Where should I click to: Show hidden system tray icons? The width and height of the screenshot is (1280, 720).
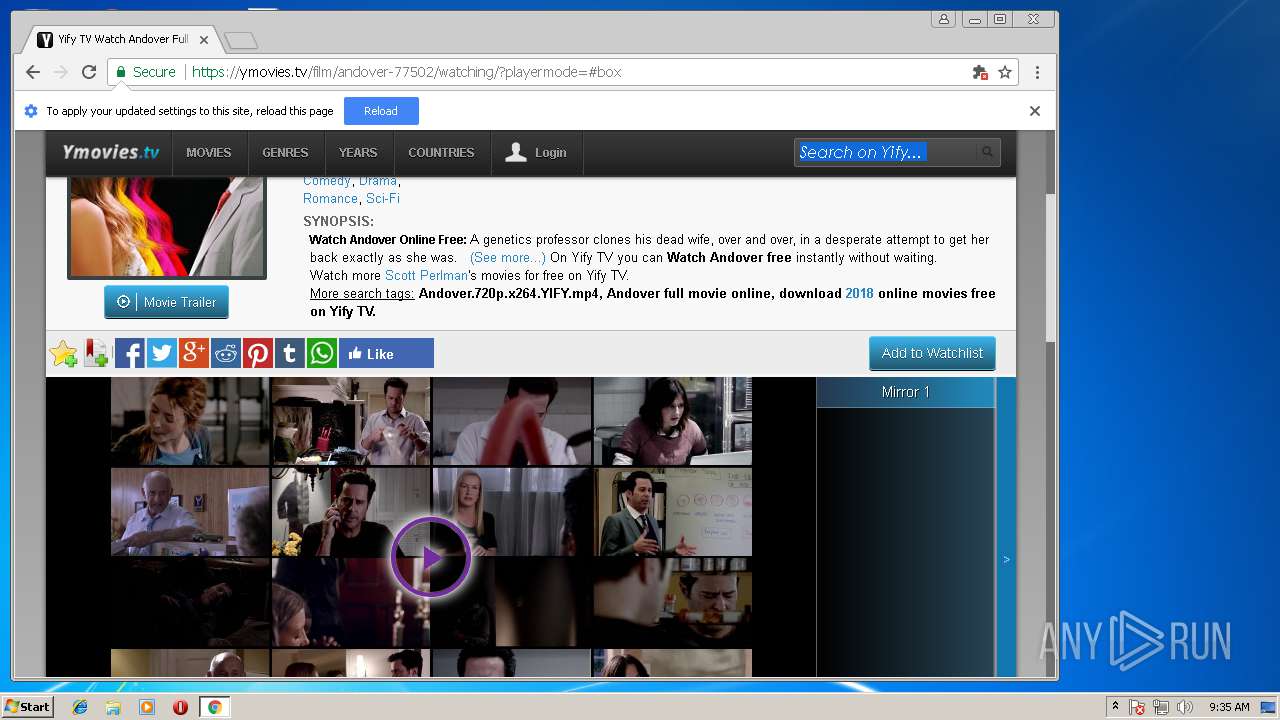tap(1115, 707)
